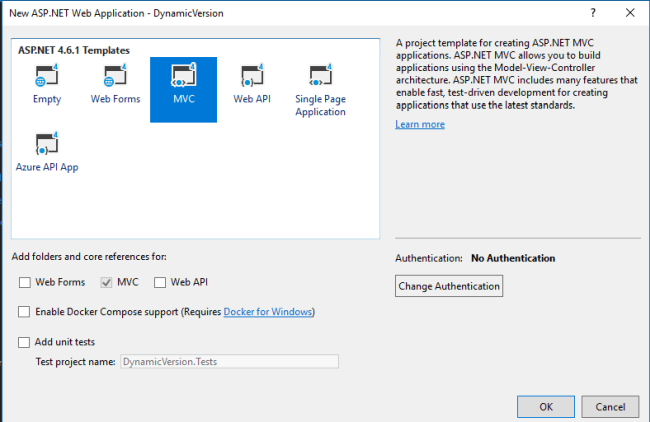
Task: Check the Add unit tests checkbox
Action: click(x=24, y=342)
